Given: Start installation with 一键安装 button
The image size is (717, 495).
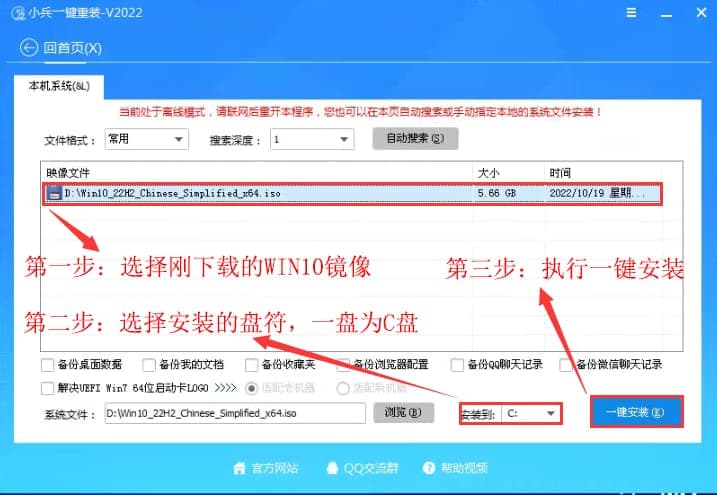Looking at the screenshot, I should [637, 412].
